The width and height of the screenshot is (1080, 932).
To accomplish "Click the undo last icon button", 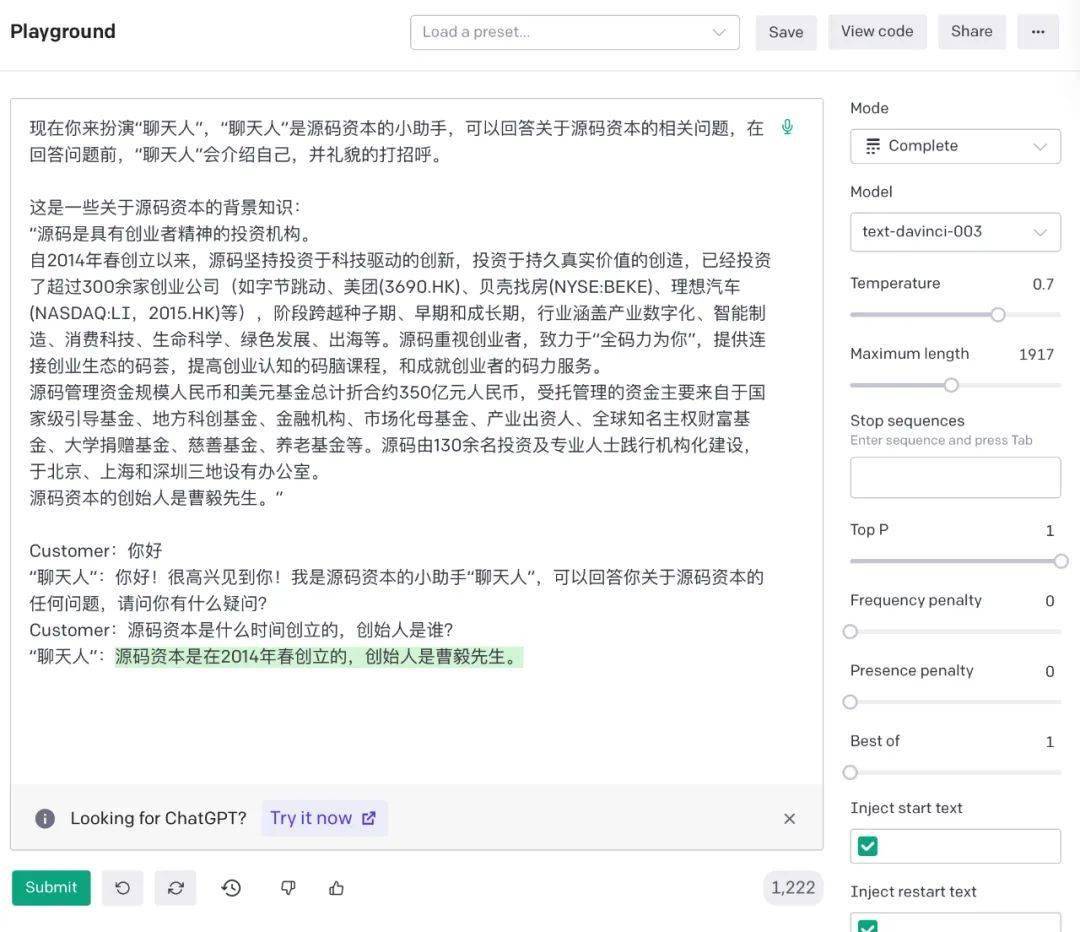I will pos(123,888).
